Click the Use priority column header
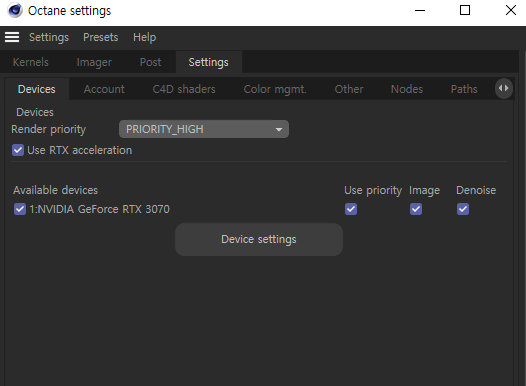Screen dimensions: 526x386 tap(373, 190)
